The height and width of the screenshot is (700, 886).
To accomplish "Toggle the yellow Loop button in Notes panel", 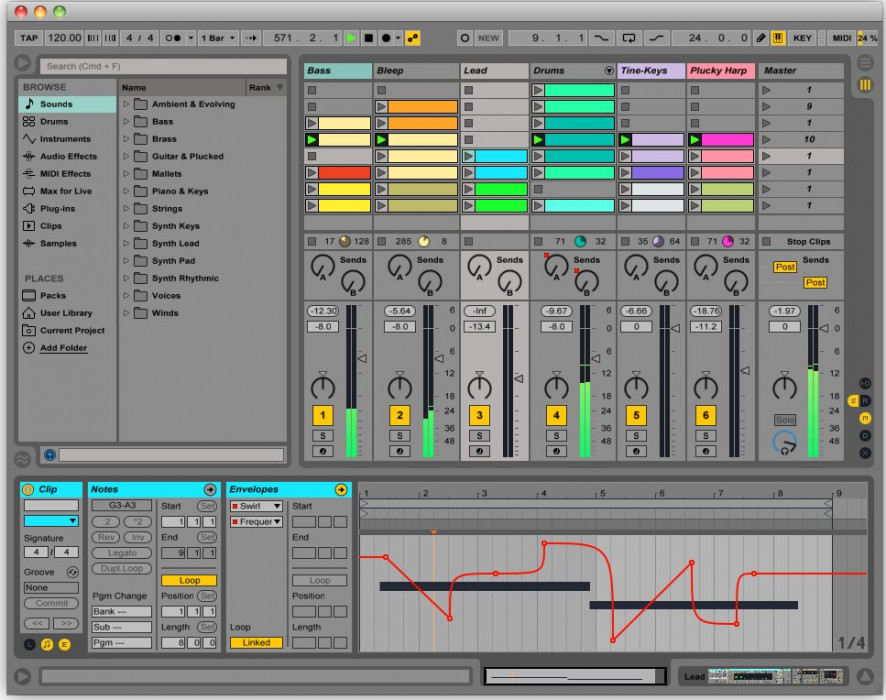I will 190,580.
